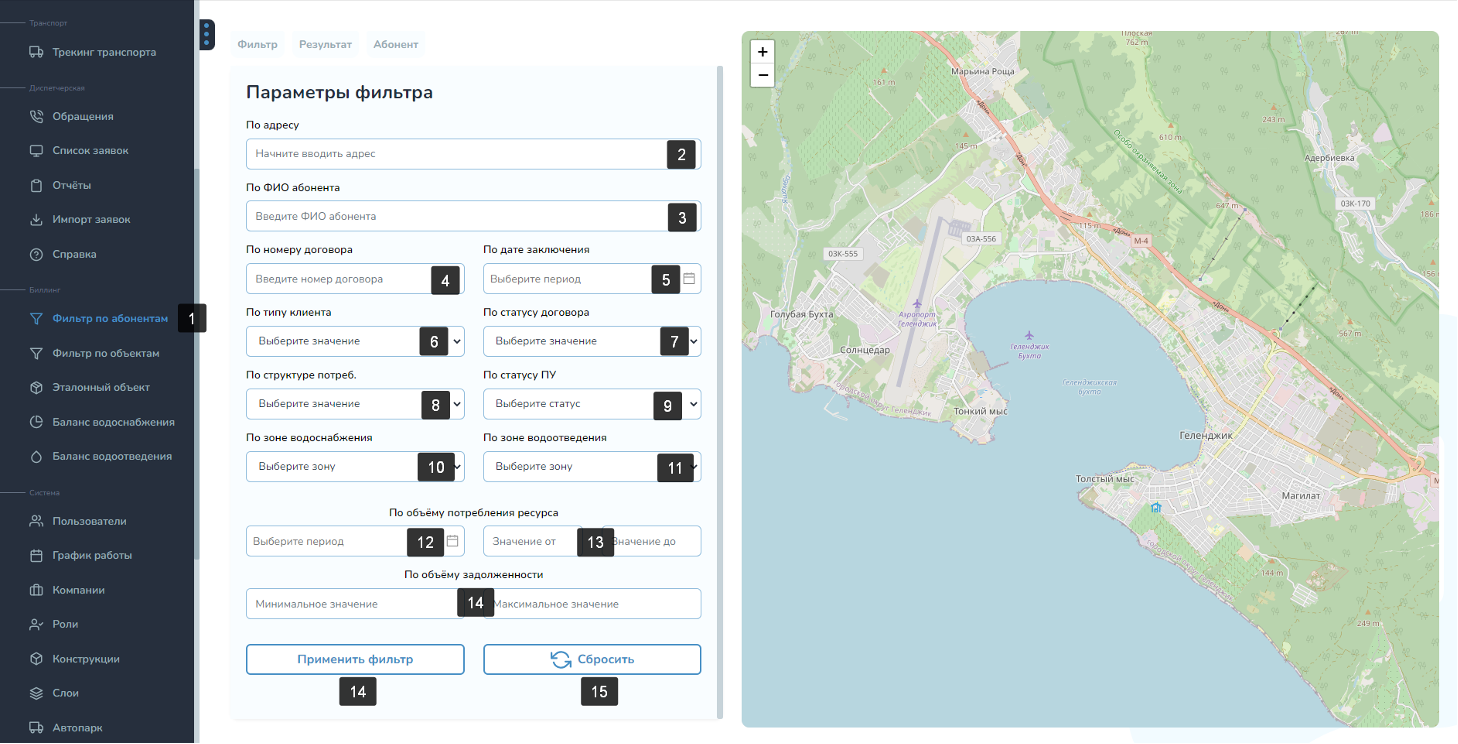Click the phone icon beside Обращения
Screen dimensions: 1458x744
point(36,116)
